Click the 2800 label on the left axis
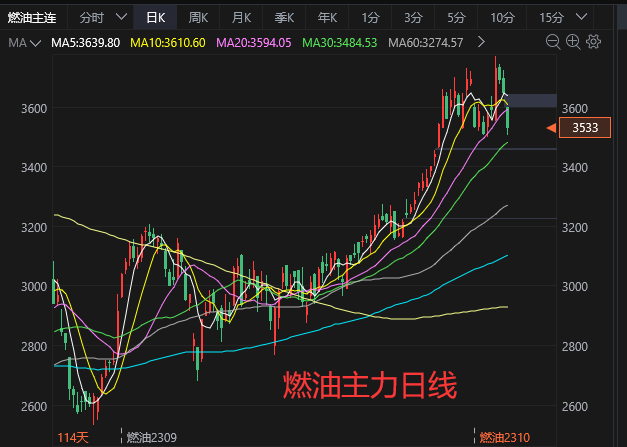Viewport: 627px width, 447px height. 34,346
